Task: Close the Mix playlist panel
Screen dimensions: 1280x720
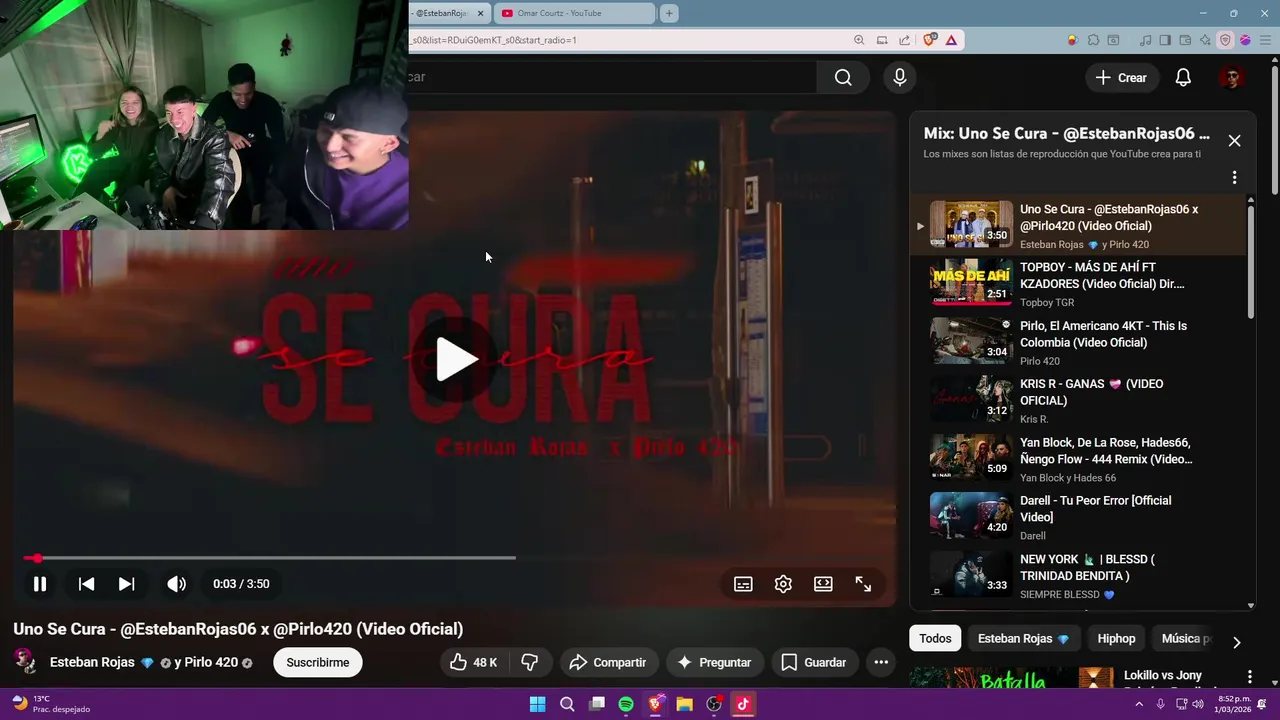Action: point(1234,141)
